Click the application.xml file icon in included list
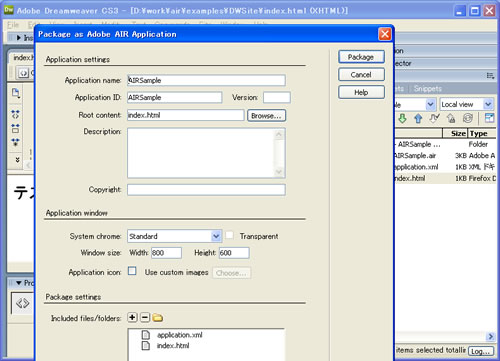 point(146,335)
